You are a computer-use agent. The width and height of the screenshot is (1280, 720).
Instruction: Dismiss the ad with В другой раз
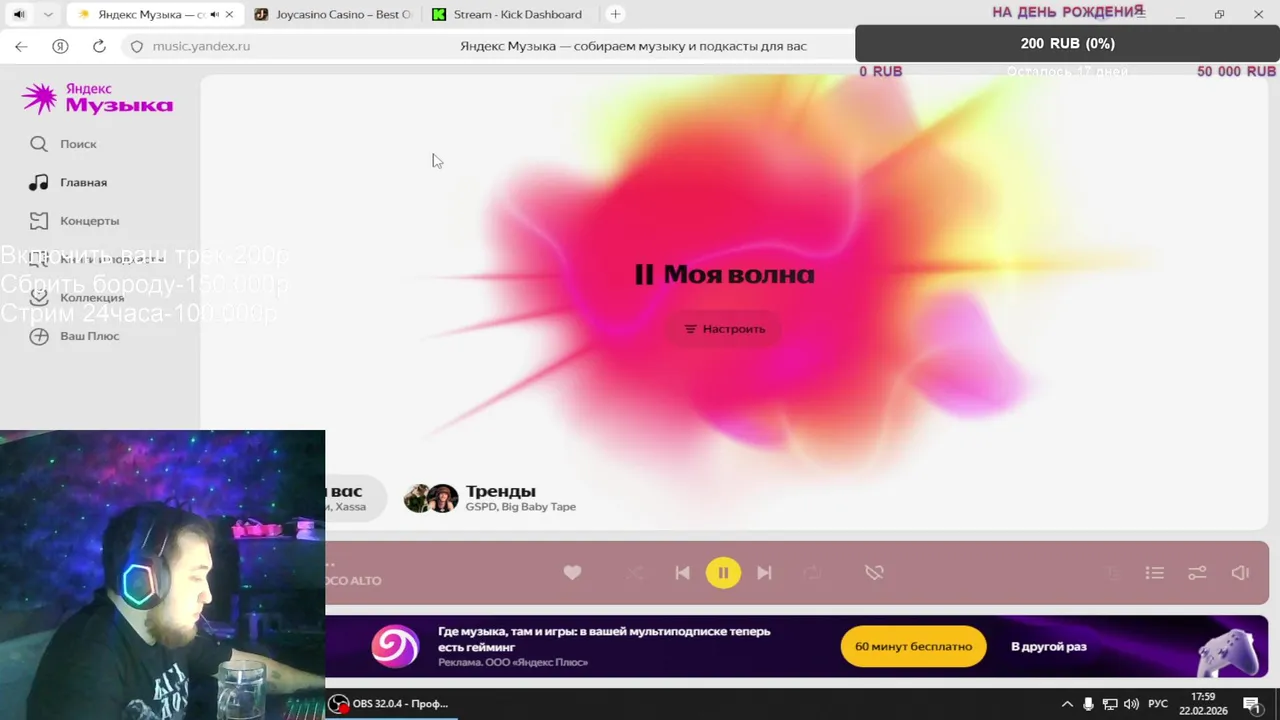[1048, 647]
